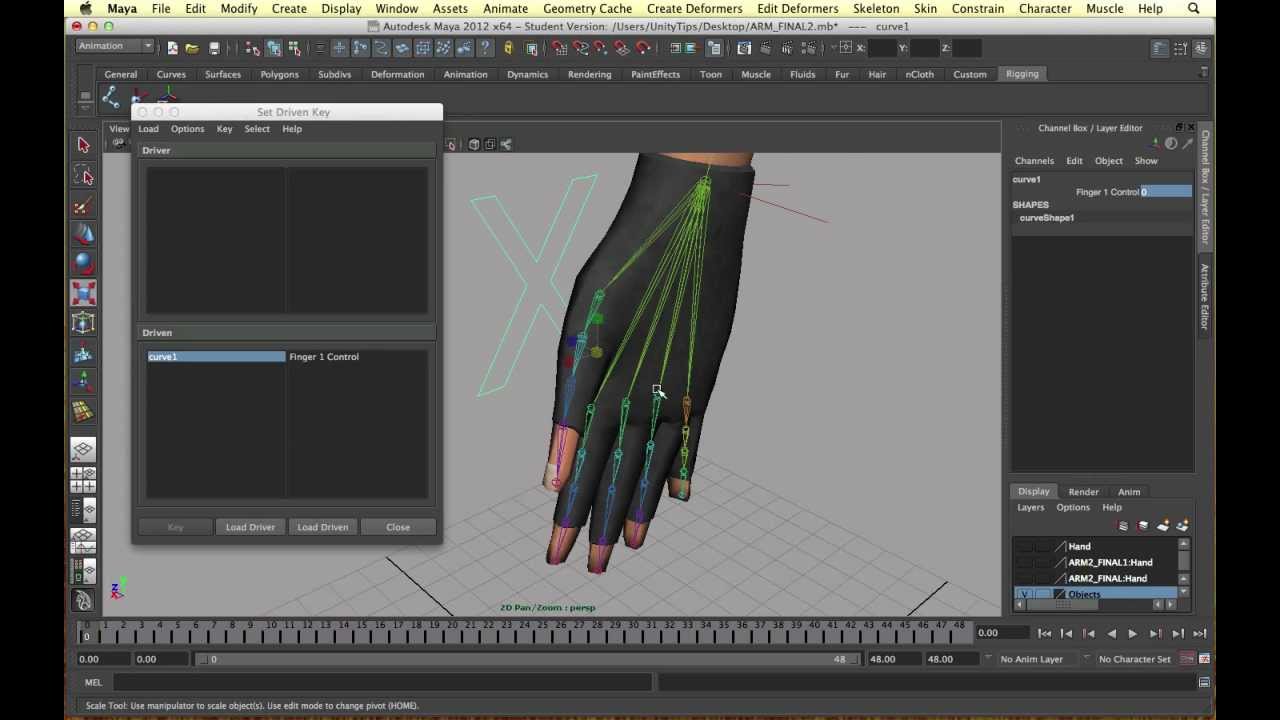This screenshot has width=1280, height=720.
Task: Choose the Soft Modification tool
Action: (x=83, y=352)
